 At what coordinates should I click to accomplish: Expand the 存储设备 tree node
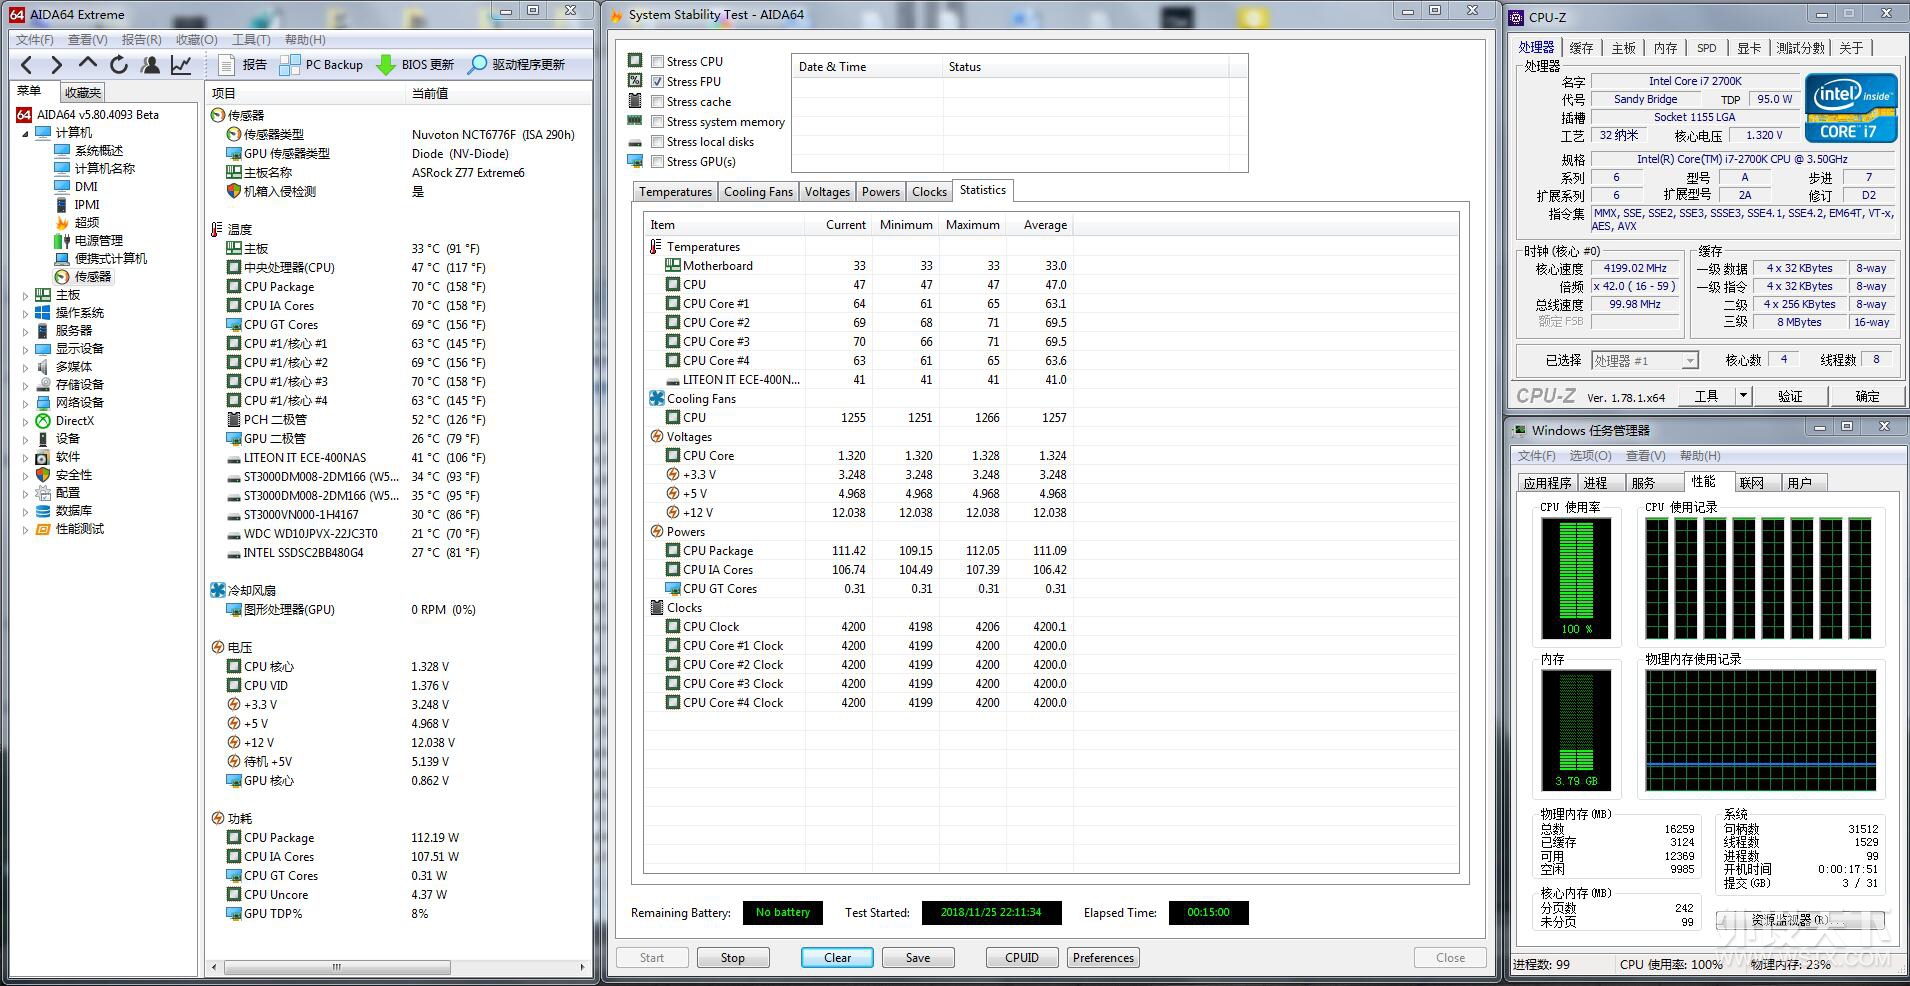point(25,385)
